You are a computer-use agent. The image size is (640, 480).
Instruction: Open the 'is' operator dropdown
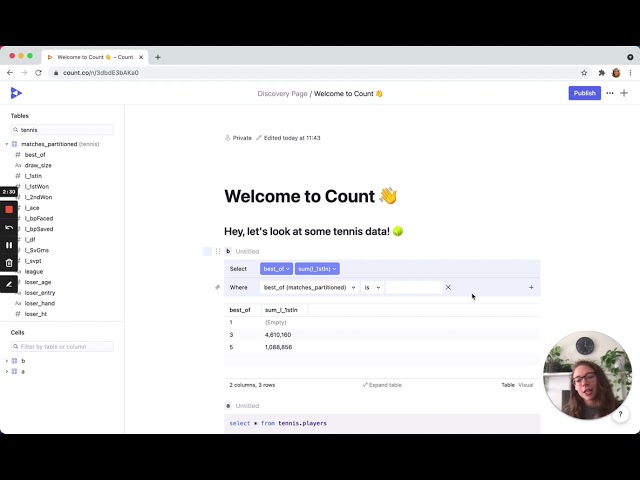tap(372, 287)
